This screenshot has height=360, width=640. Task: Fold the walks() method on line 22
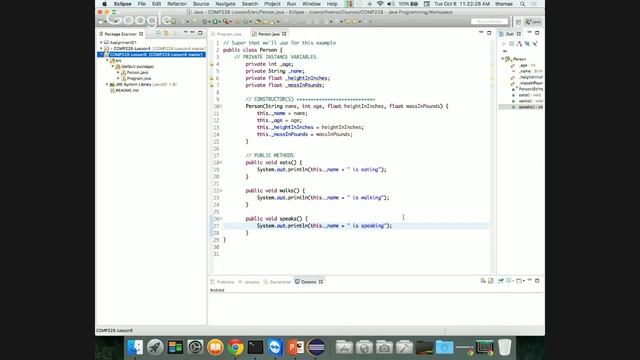click(x=221, y=191)
